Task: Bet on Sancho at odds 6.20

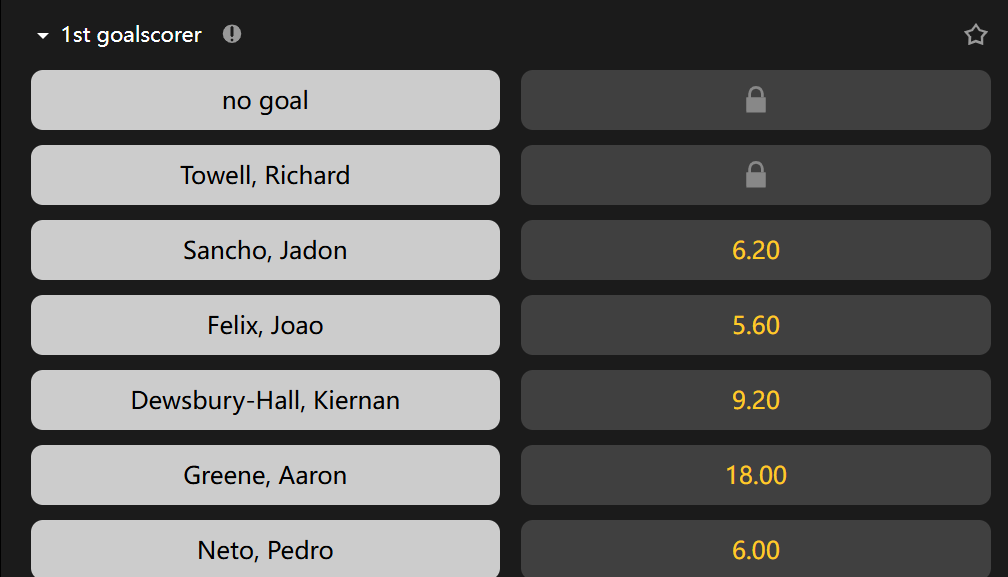Action: tap(756, 250)
